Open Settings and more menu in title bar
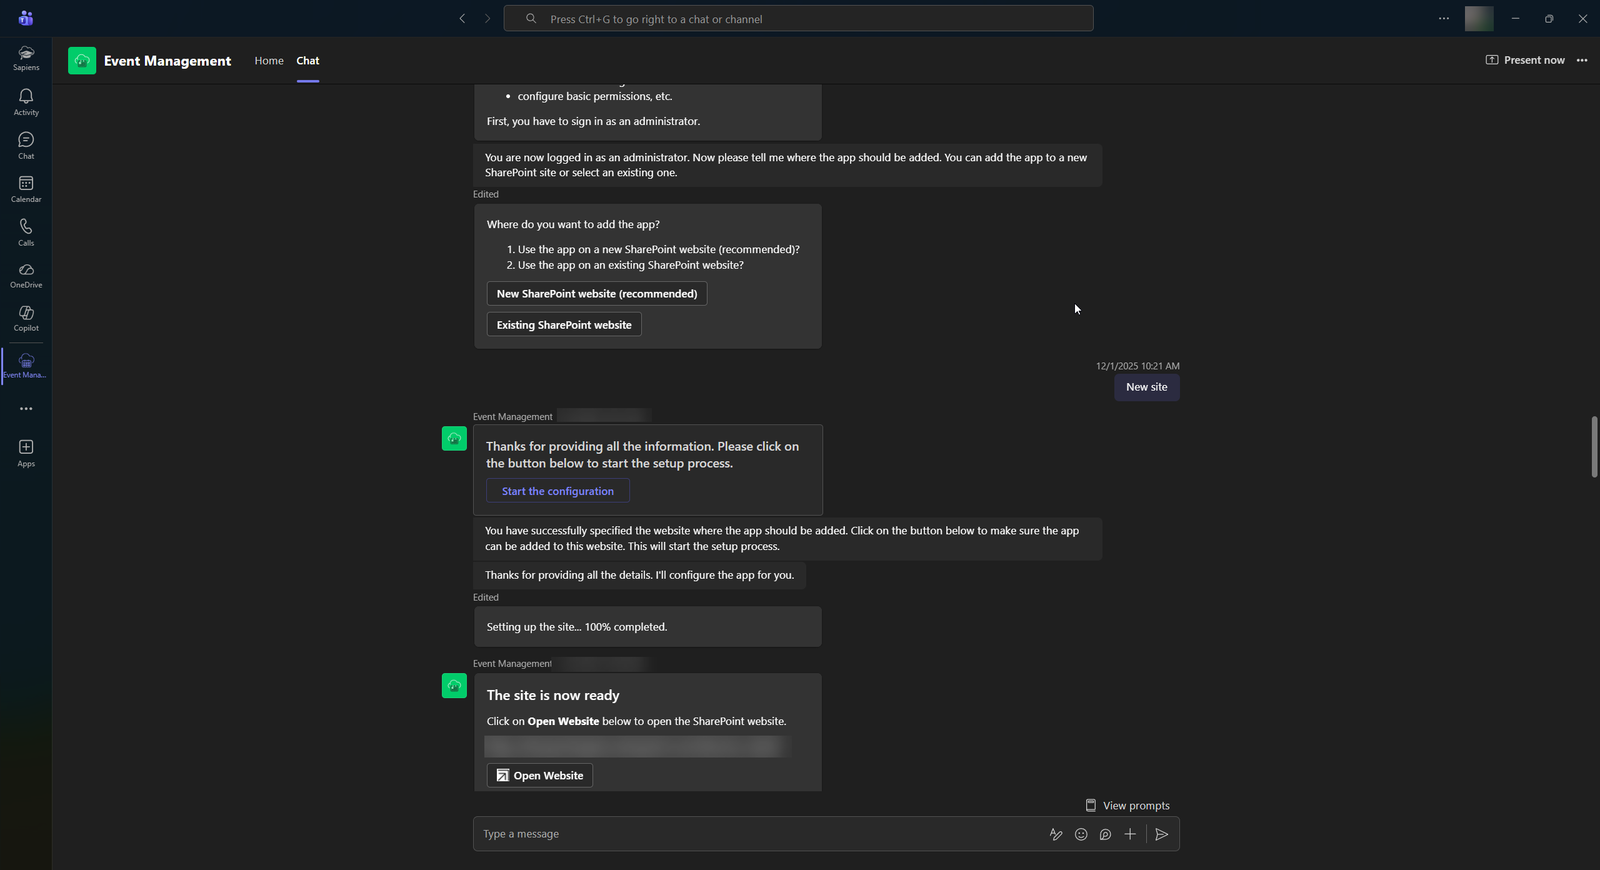 [x=1444, y=18]
